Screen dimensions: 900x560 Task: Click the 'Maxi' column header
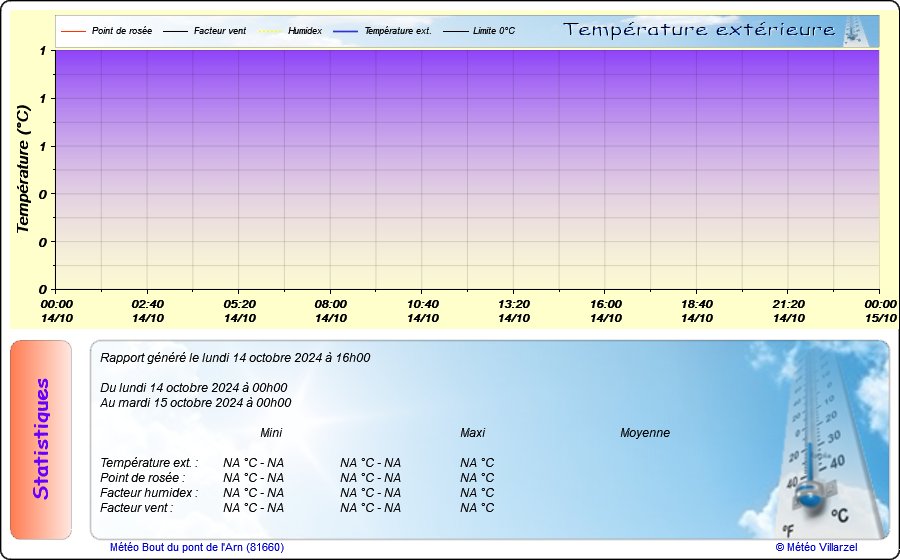click(472, 433)
